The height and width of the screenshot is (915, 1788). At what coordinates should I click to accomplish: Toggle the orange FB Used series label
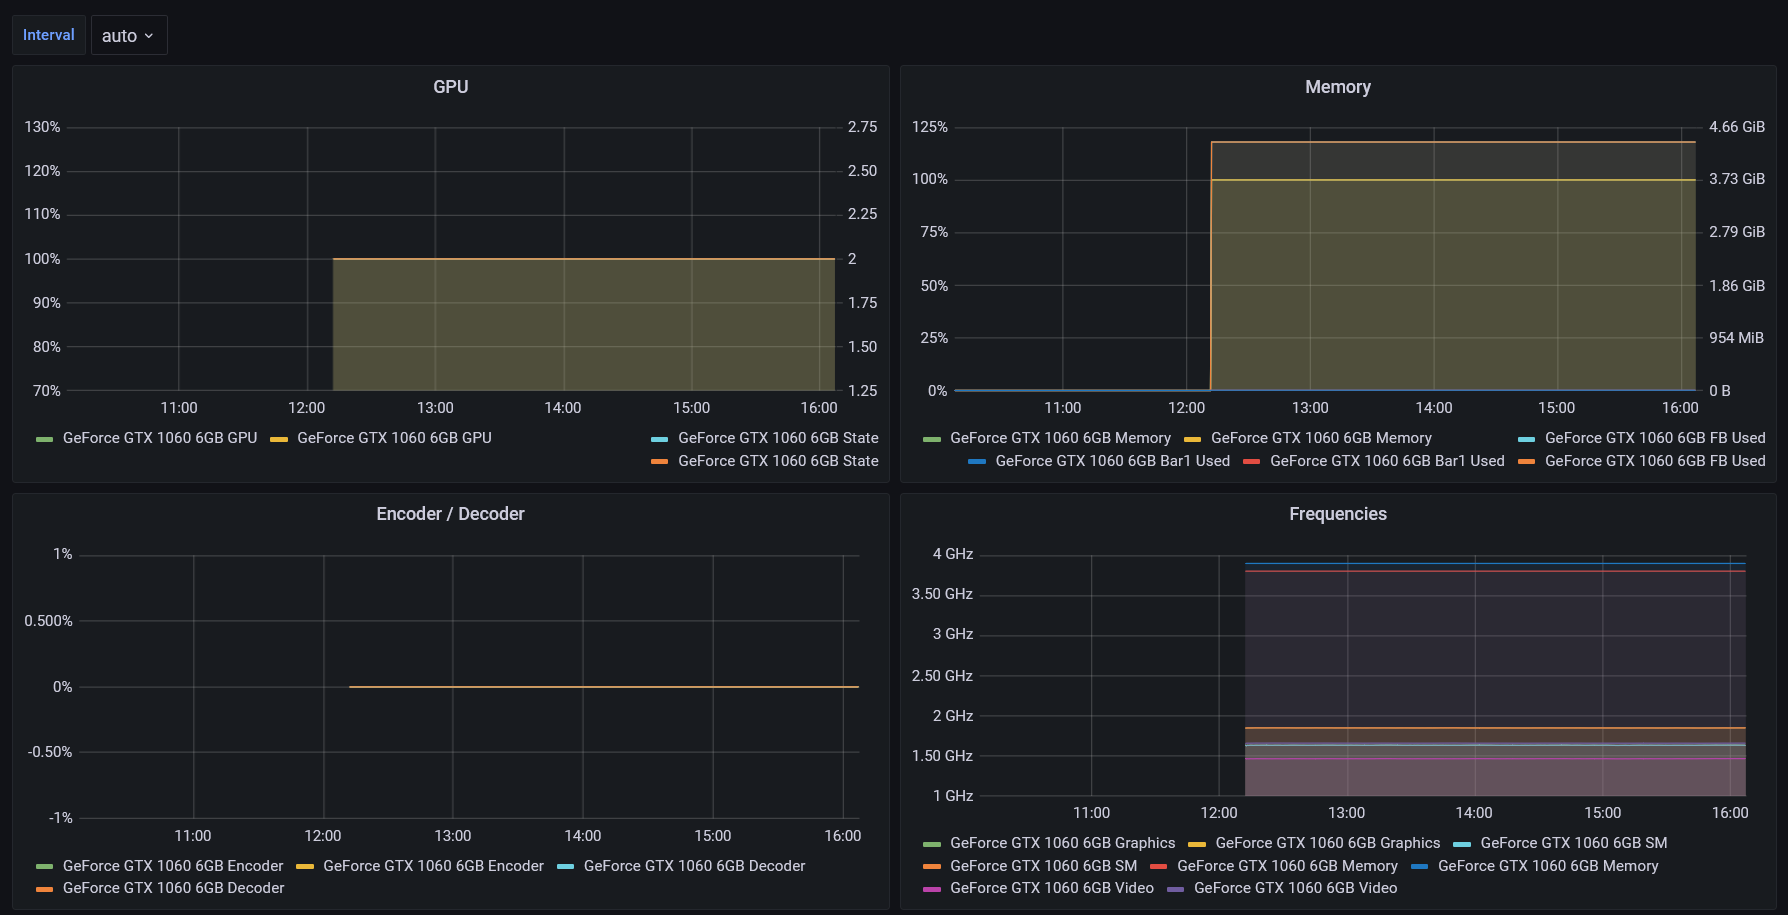click(x=1654, y=461)
